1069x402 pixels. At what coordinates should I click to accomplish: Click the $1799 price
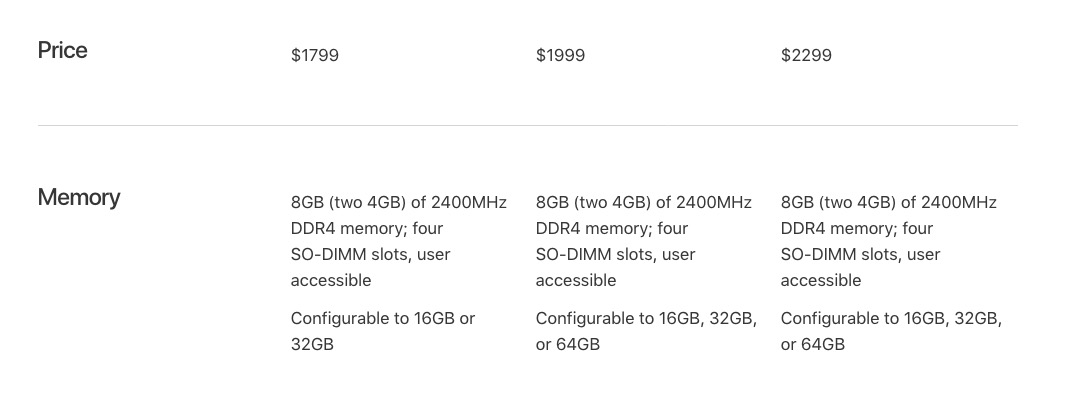coord(315,55)
